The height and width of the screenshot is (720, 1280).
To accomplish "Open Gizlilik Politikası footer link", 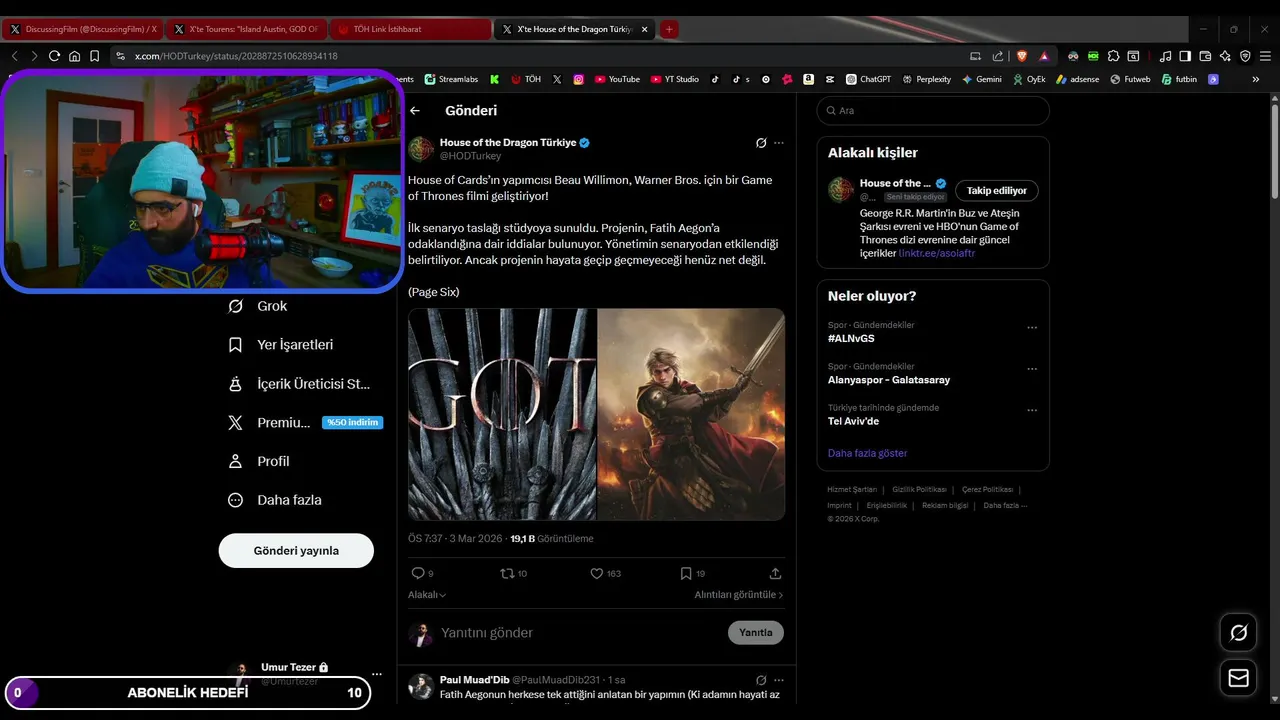I will click(919, 490).
